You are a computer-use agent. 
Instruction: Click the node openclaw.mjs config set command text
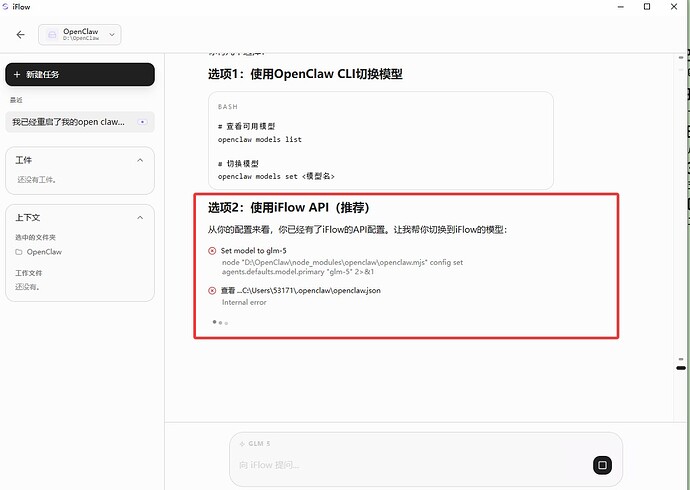pos(342,267)
